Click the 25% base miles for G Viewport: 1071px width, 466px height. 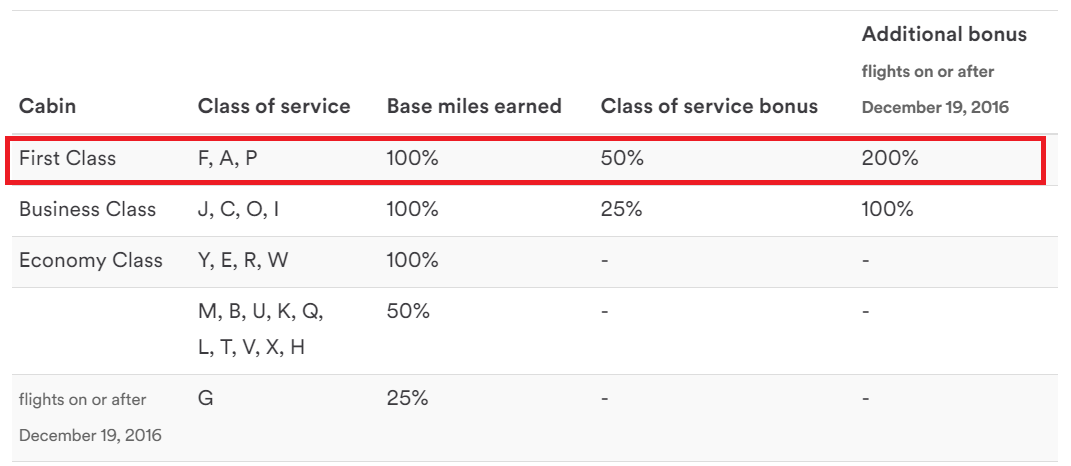tap(407, 398)
